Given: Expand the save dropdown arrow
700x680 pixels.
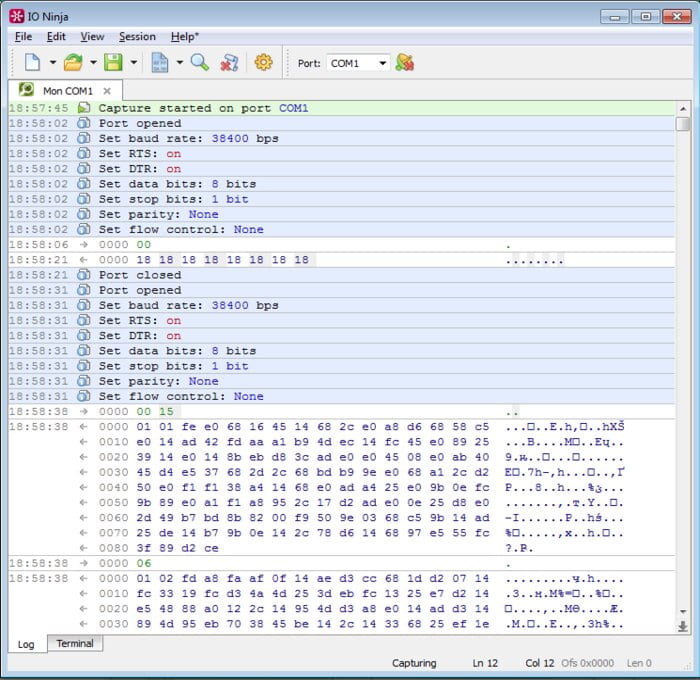Looking at the screenshot, I should [x=133, y=63].
